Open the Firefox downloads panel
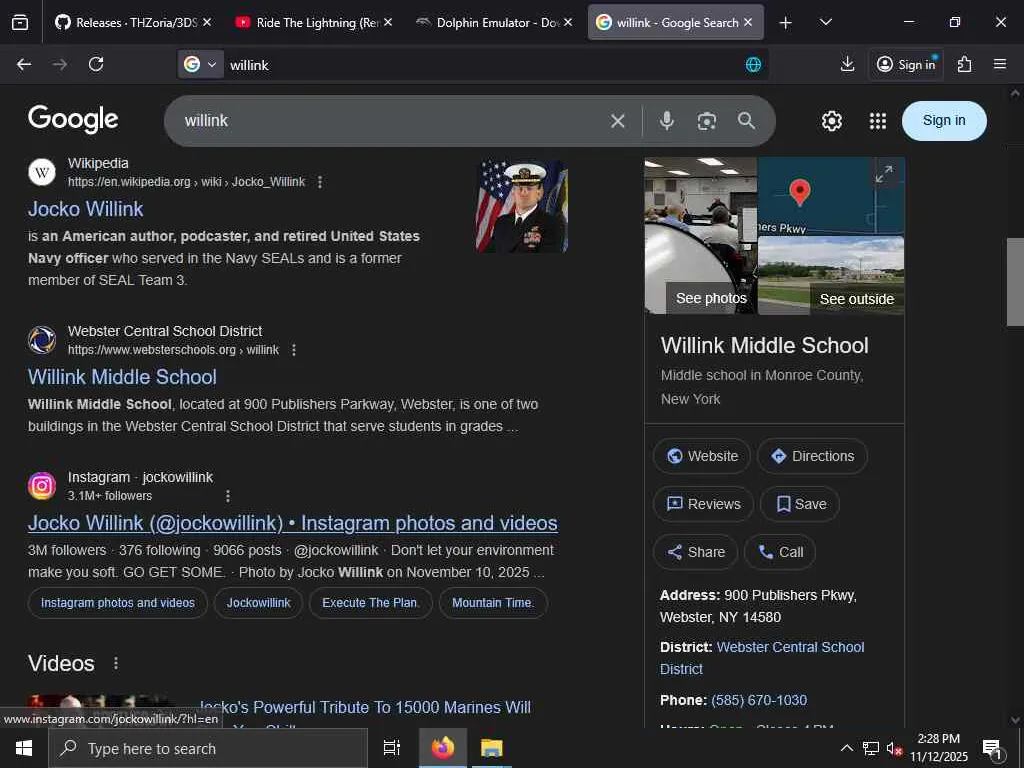The image size is (1024, 768). pyautogui.click(x=847, y=64)
